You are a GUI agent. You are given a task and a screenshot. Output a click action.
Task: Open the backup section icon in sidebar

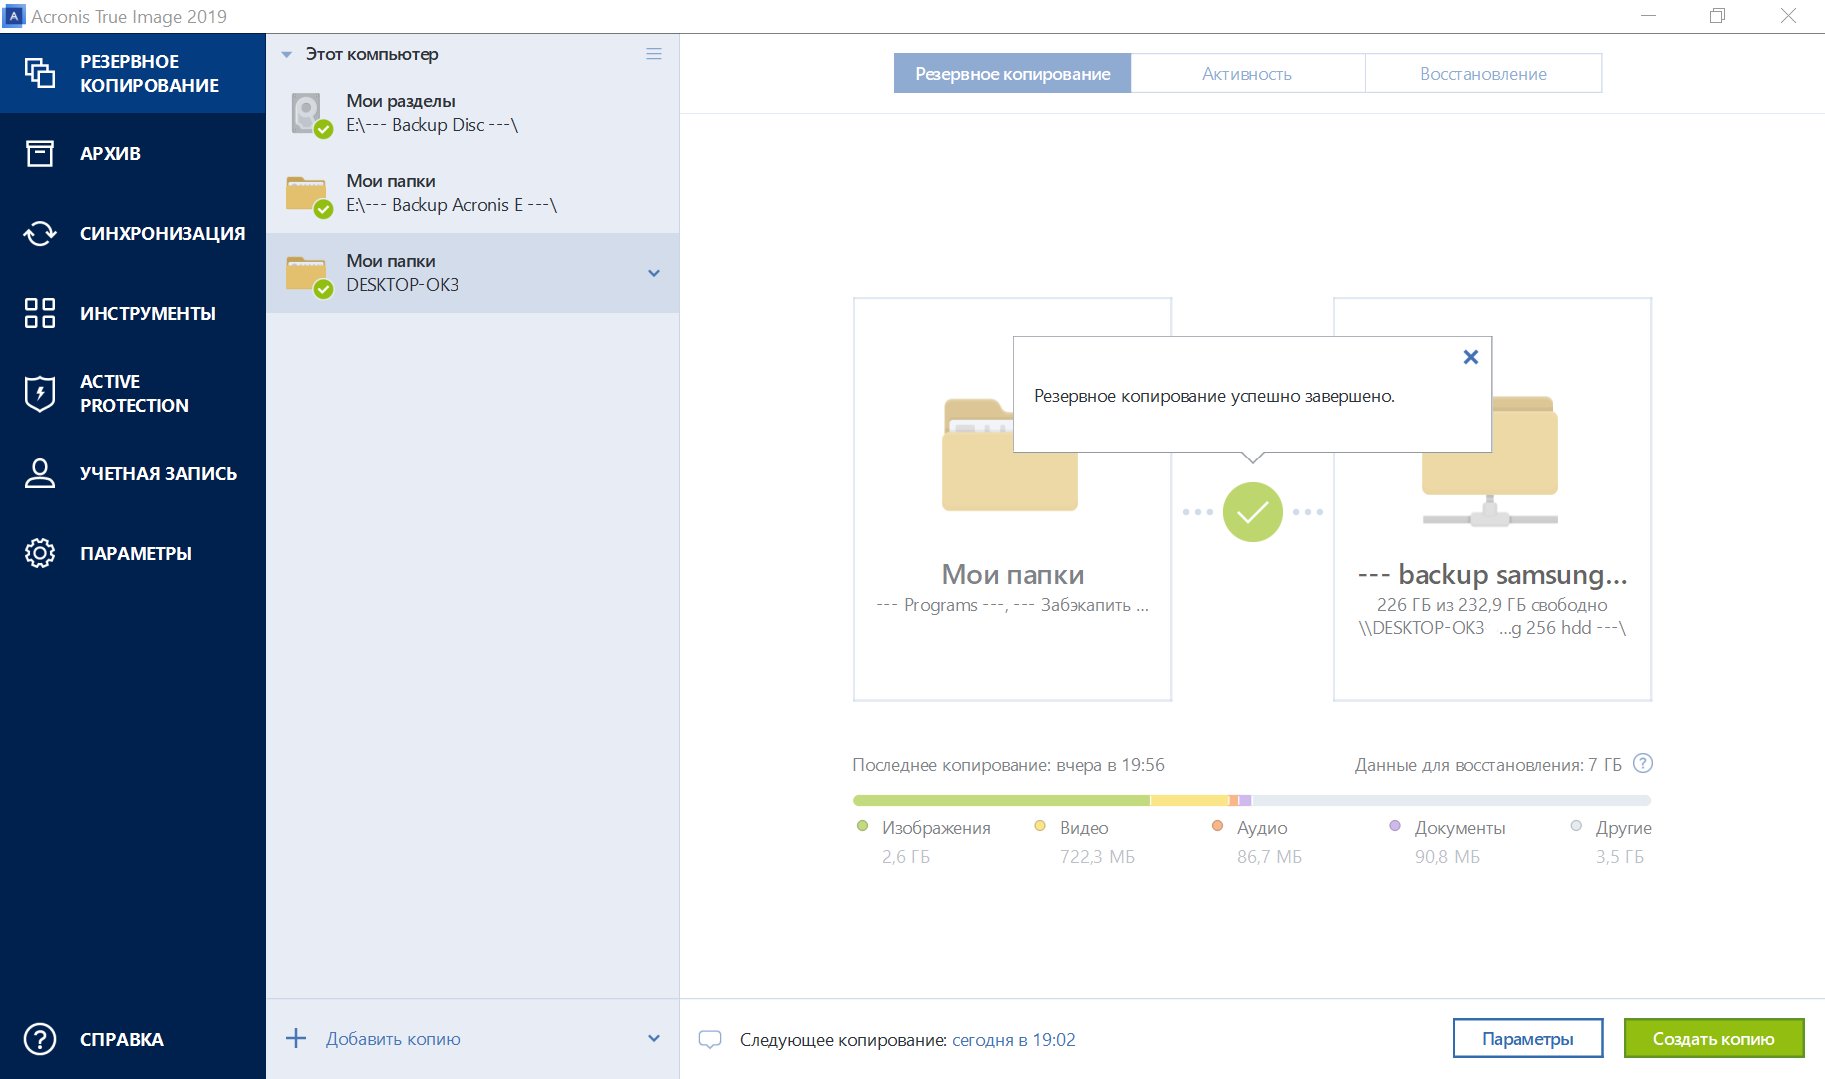pyautogui.click(x=40, y=73)
